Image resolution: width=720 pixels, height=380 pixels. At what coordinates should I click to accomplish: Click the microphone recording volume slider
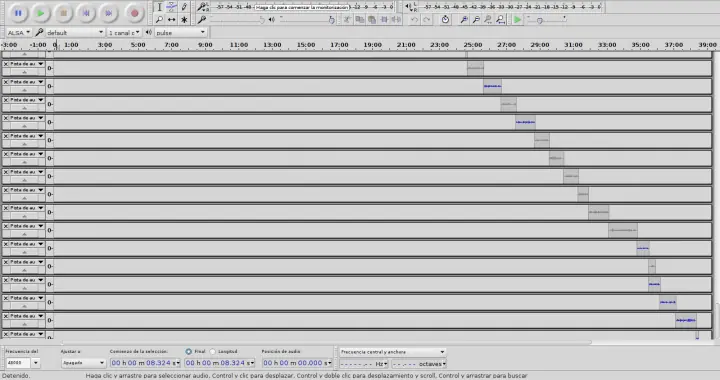(x=237, y=19)
